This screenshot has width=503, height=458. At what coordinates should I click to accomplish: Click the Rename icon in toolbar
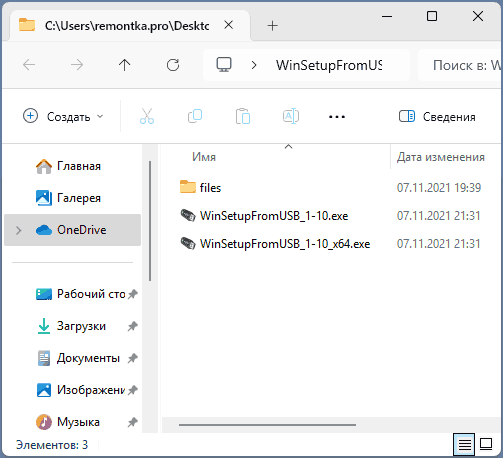point(291,116)
